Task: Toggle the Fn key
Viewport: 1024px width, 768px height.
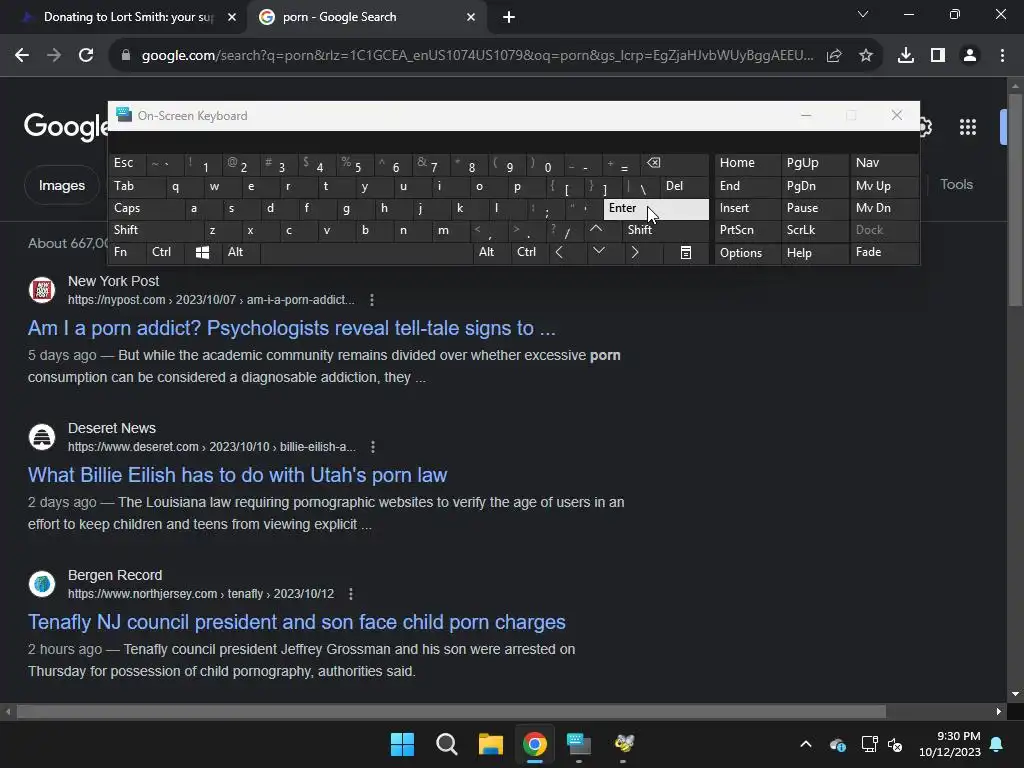Action: 127,253
